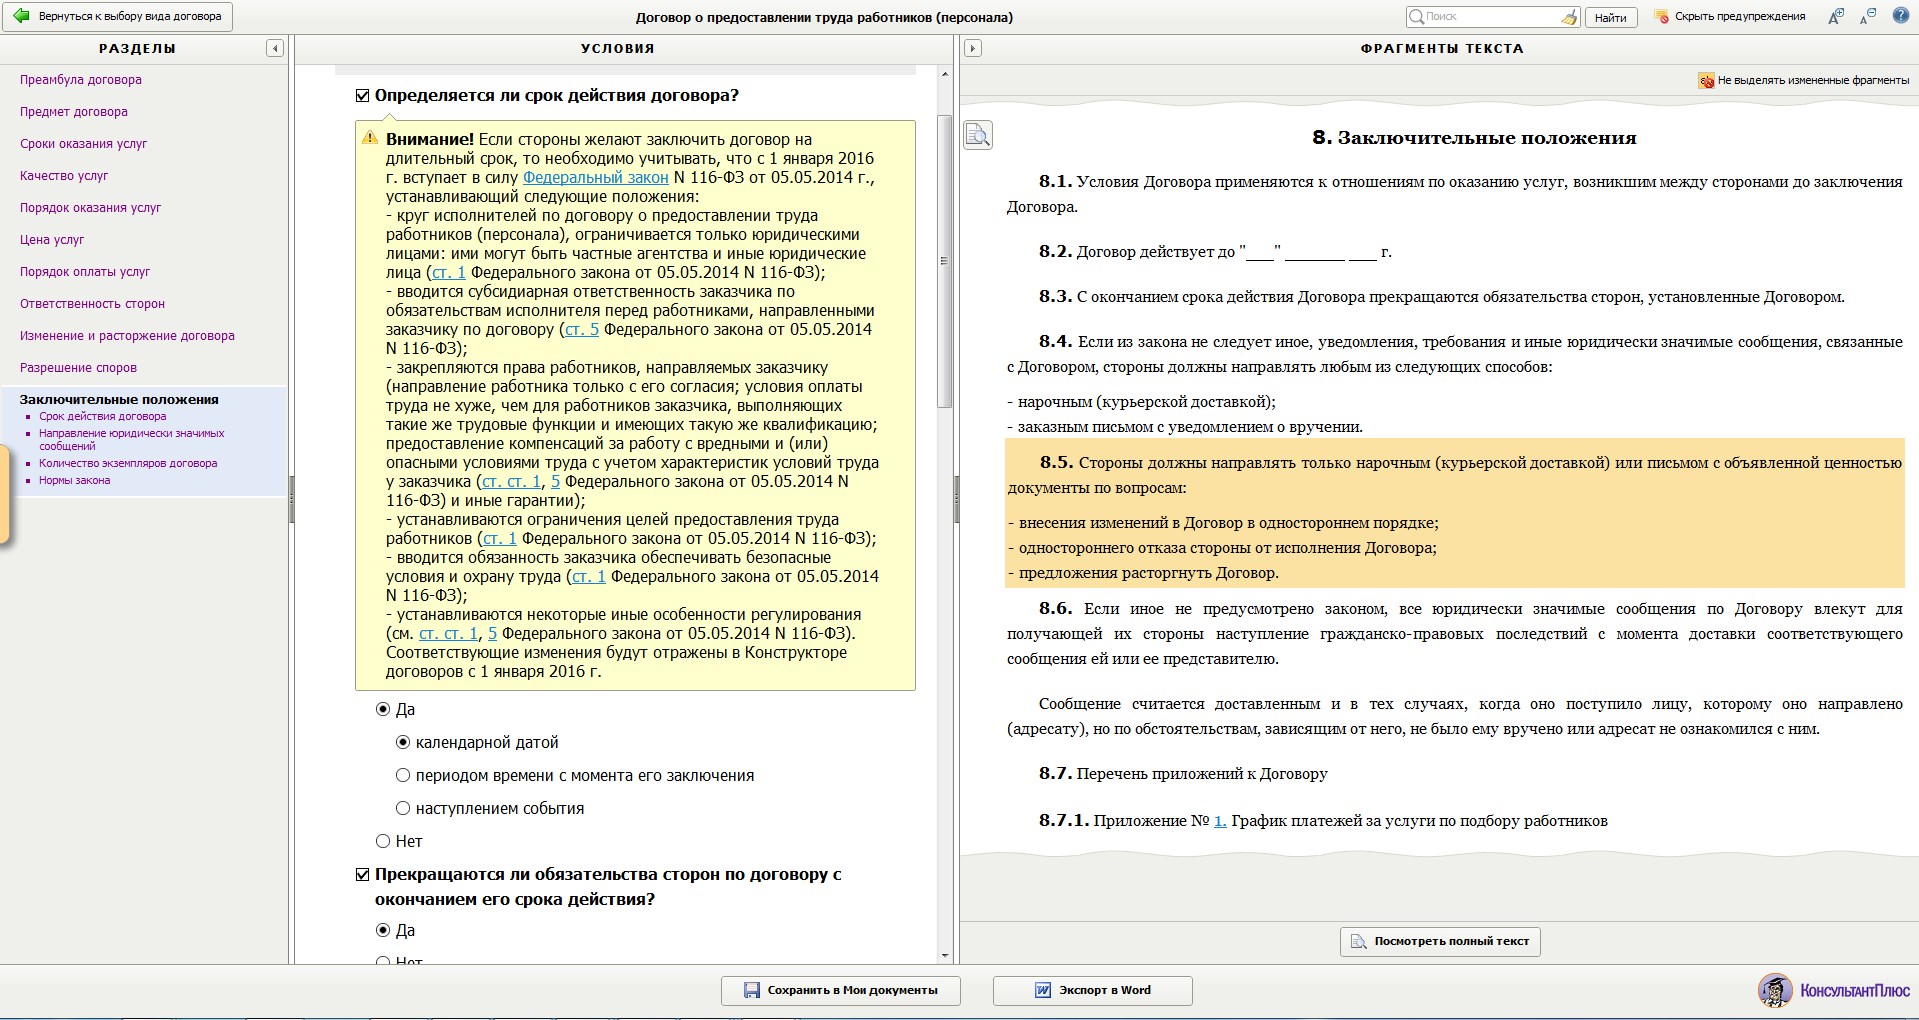1919x1020 pixels.
Task: Click the highlight-off icon for changed fragments
Action: point(1706,80)
